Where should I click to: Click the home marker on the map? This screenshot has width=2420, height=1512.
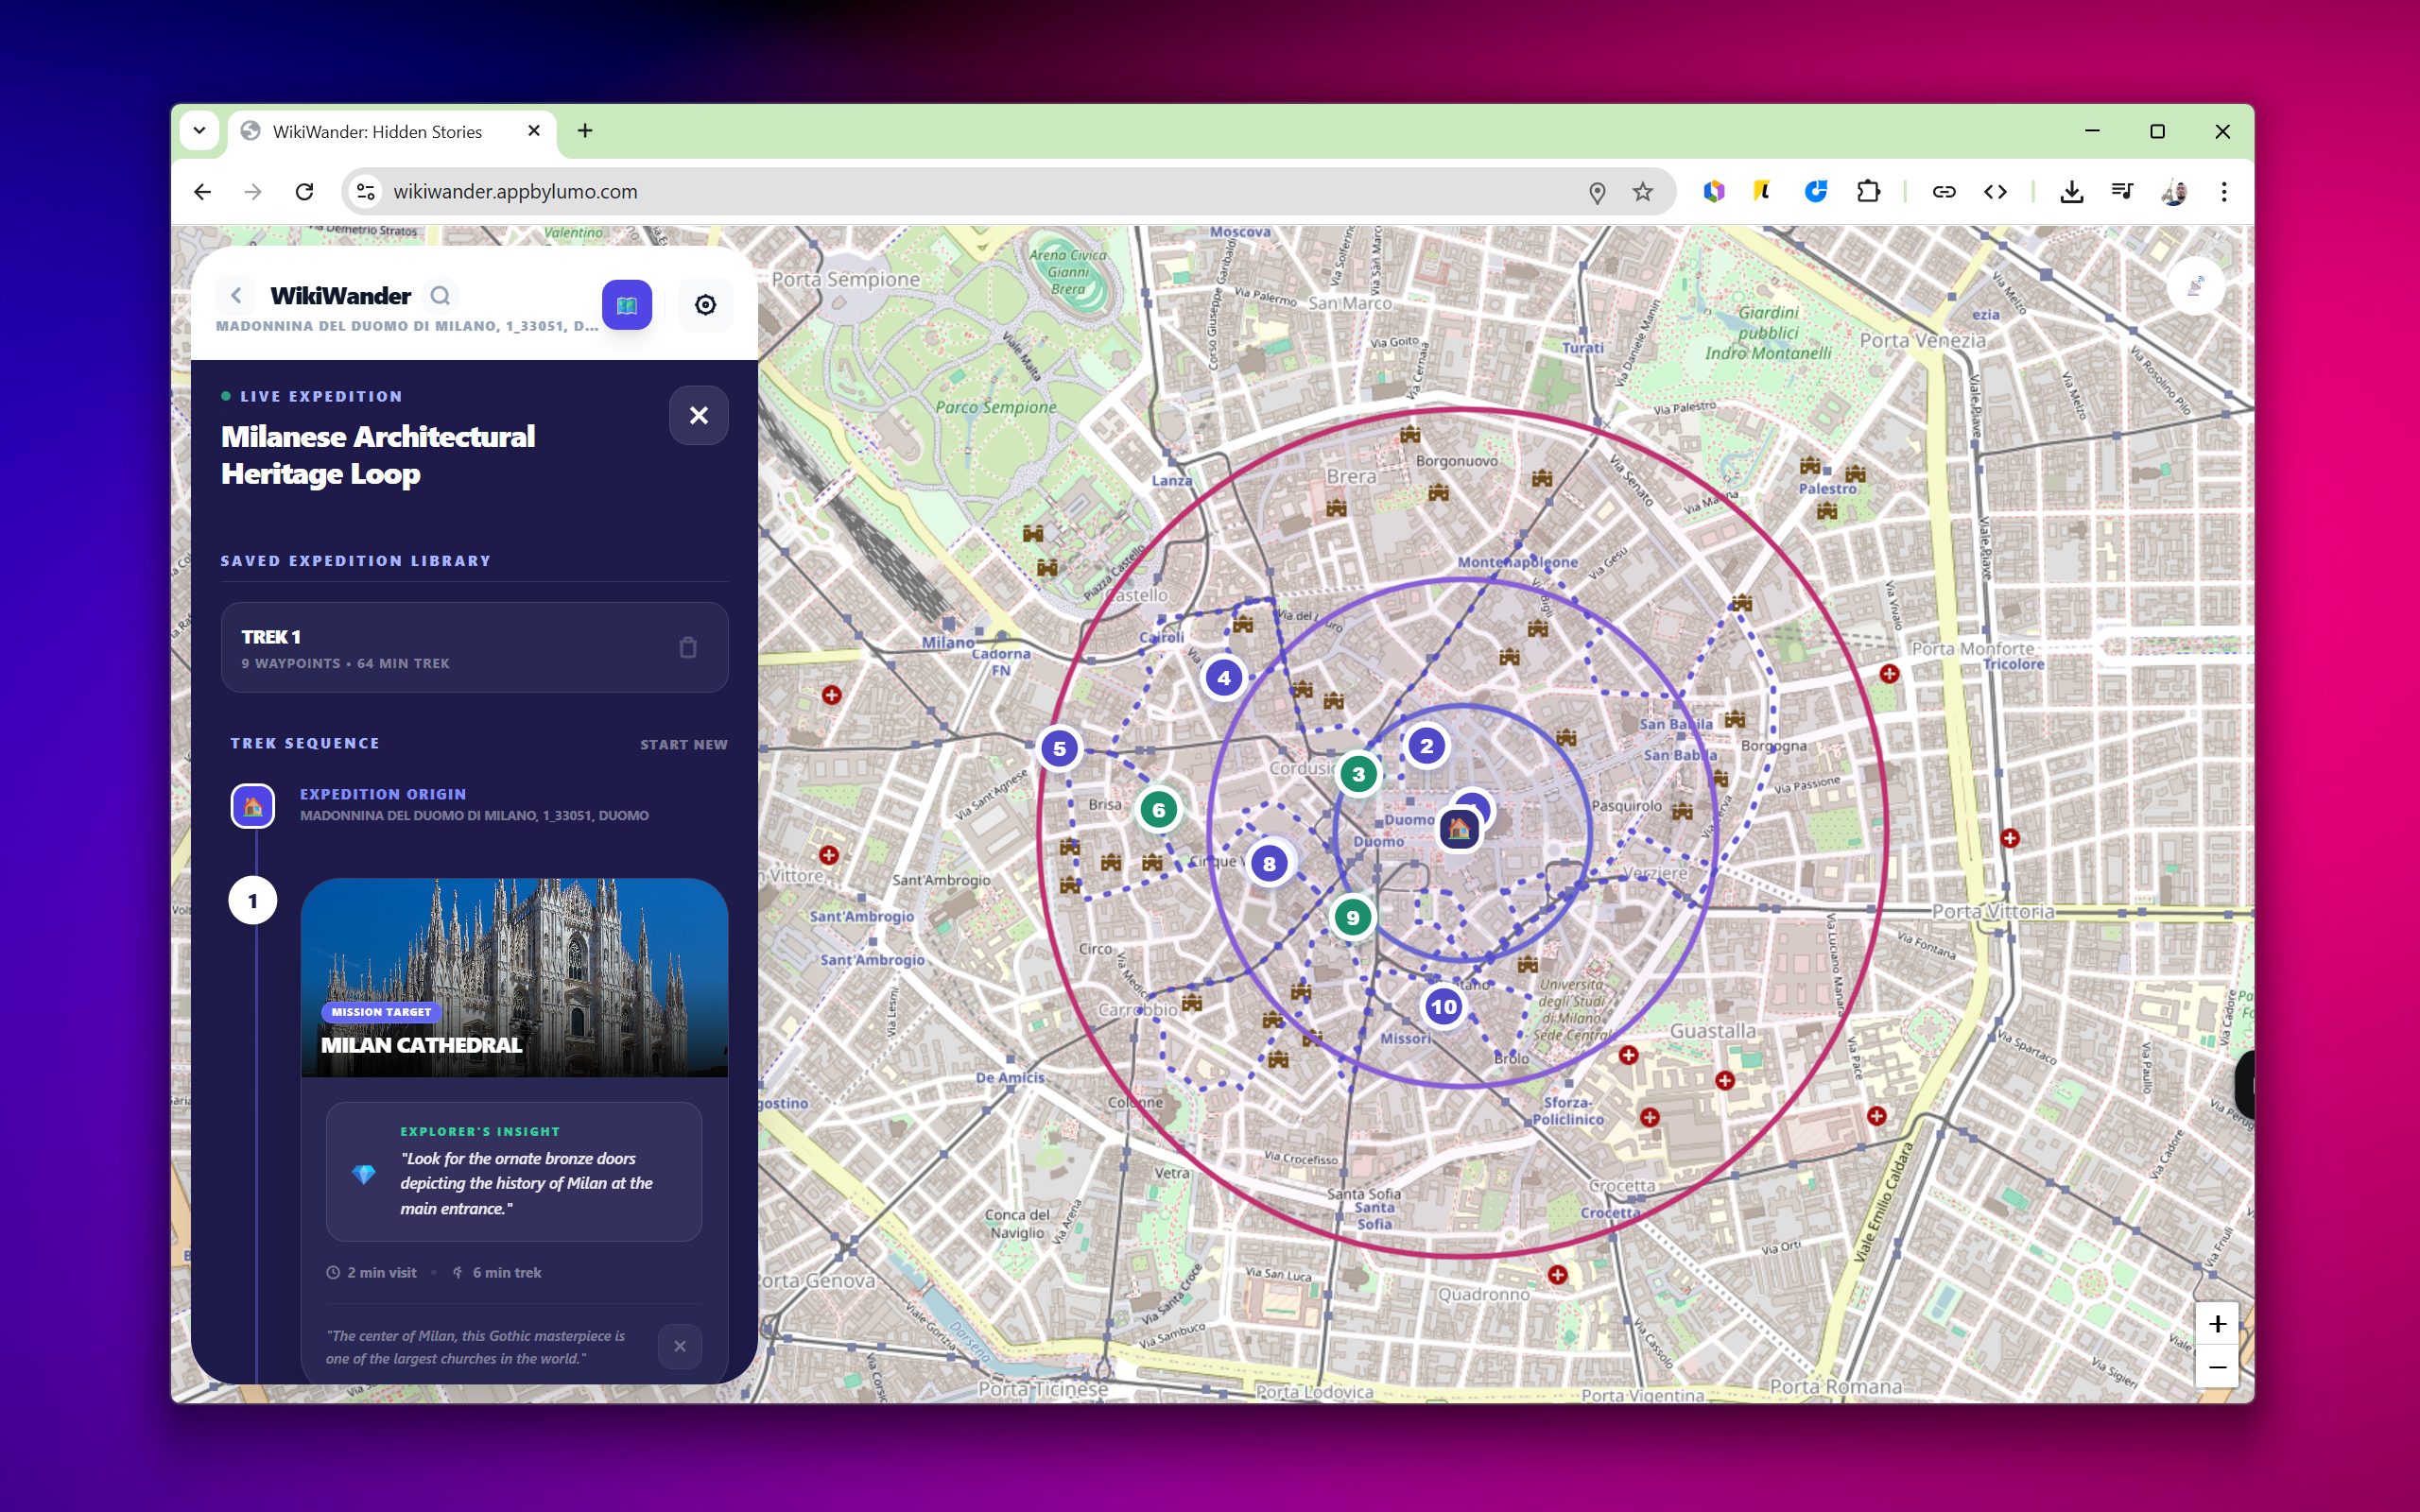1459,829
